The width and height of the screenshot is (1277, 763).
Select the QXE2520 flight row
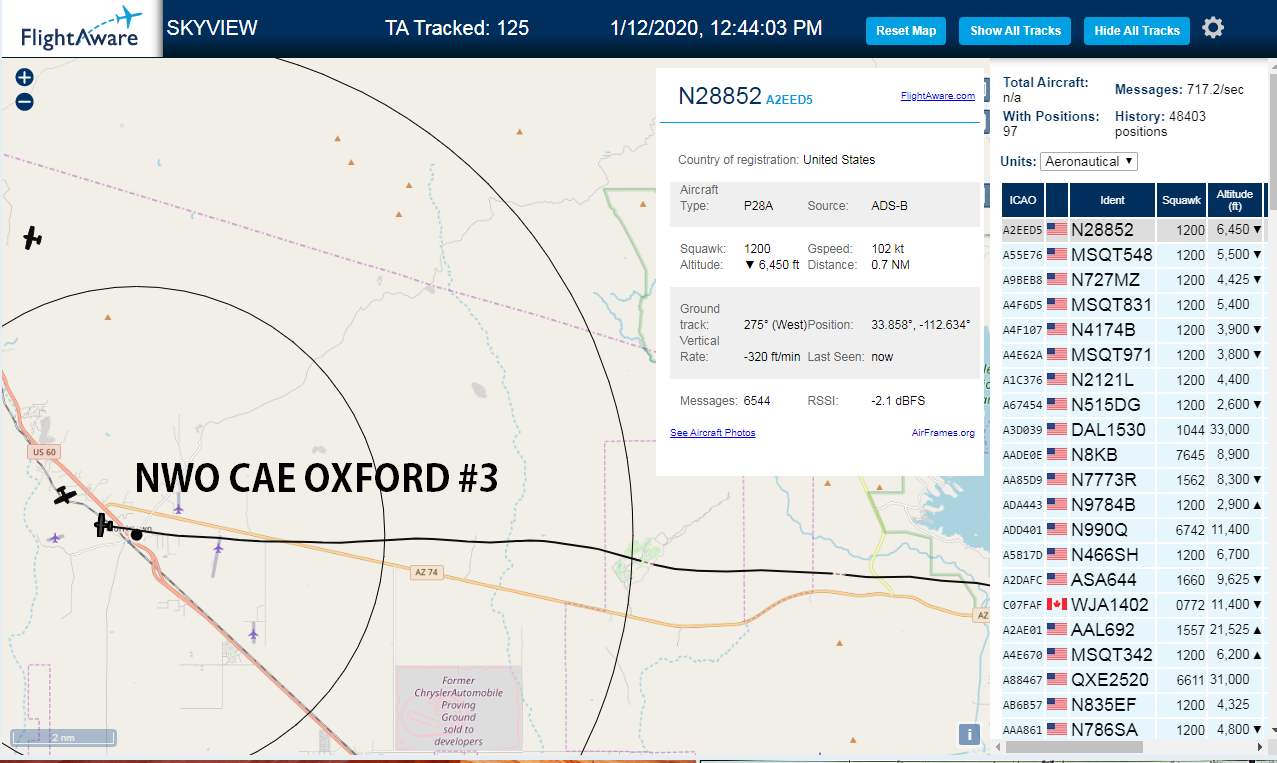tap(1133, 679)
